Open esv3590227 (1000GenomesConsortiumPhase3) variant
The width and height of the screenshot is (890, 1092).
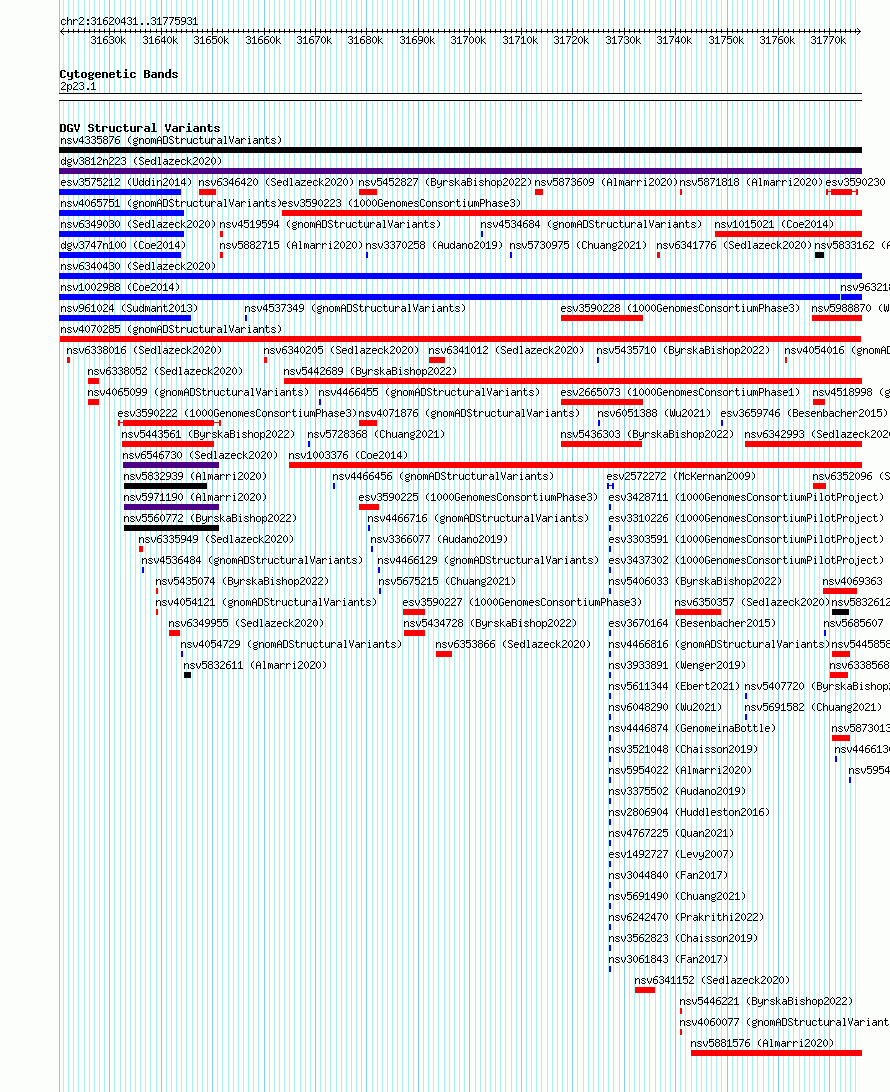tap(522, 602)
